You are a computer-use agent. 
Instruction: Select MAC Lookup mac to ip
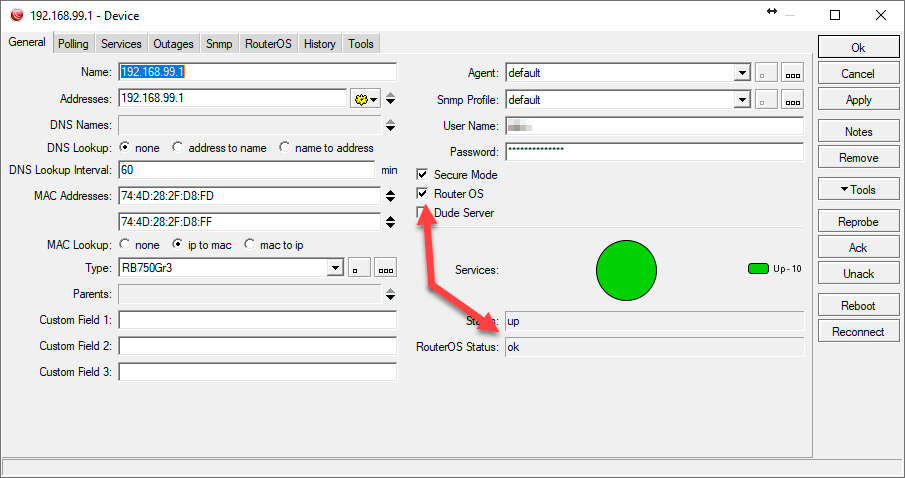tap(249, 244)
